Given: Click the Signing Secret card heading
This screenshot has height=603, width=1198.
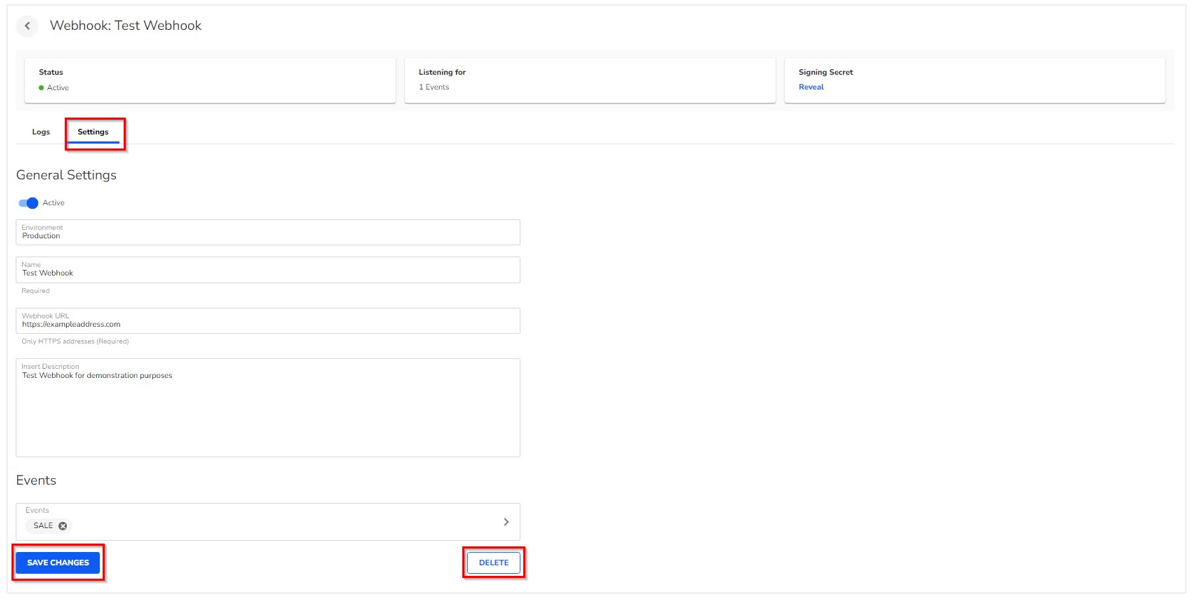Looking at the screenshot, I should (825, 72).
